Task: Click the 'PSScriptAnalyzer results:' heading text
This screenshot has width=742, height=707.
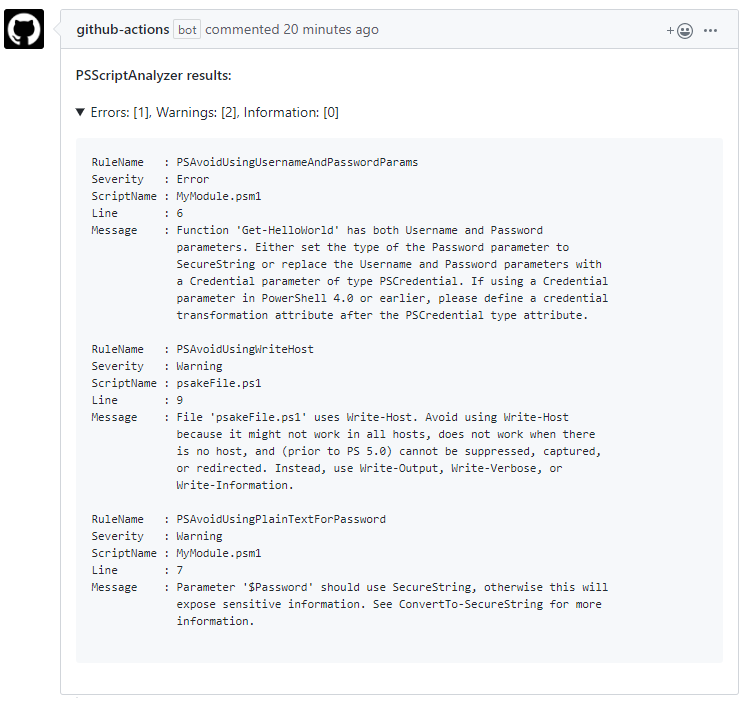Action: click(x=153, y=75)
